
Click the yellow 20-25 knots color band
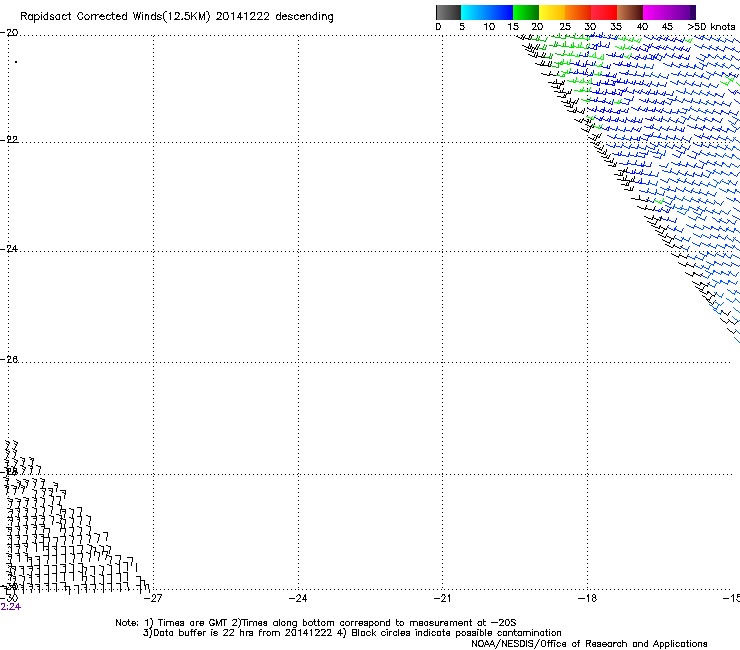pyautogui.click(x=552, y=12)
